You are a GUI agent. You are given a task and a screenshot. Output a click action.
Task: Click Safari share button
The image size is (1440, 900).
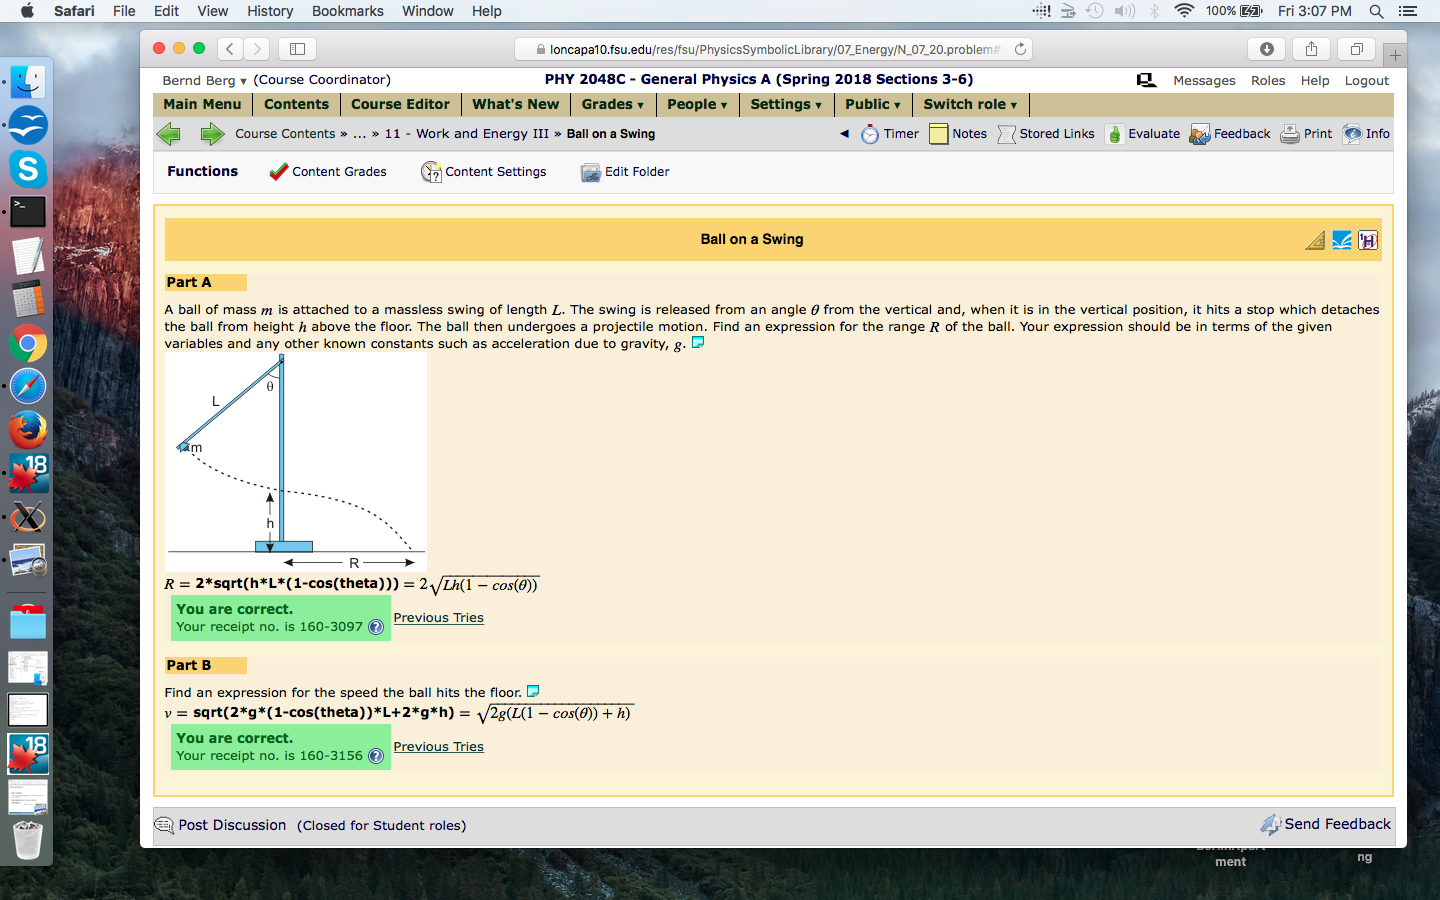tap(1311, 49)
